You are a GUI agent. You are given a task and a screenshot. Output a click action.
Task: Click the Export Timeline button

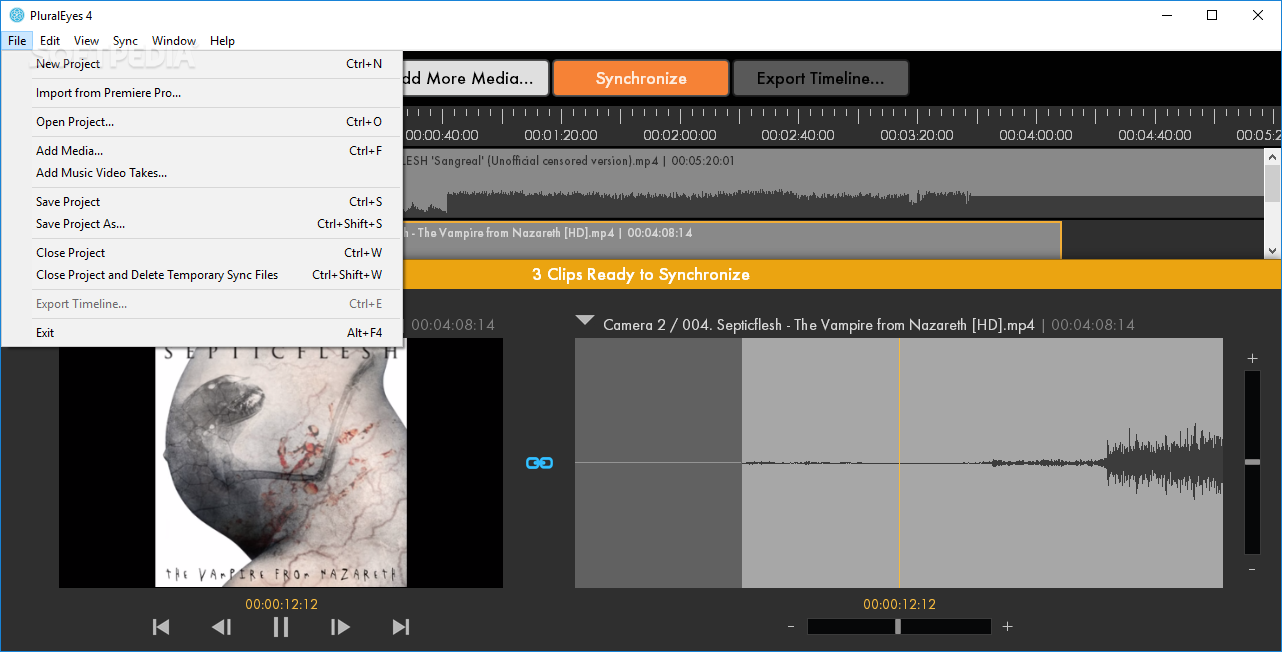[x=821, y=78]
